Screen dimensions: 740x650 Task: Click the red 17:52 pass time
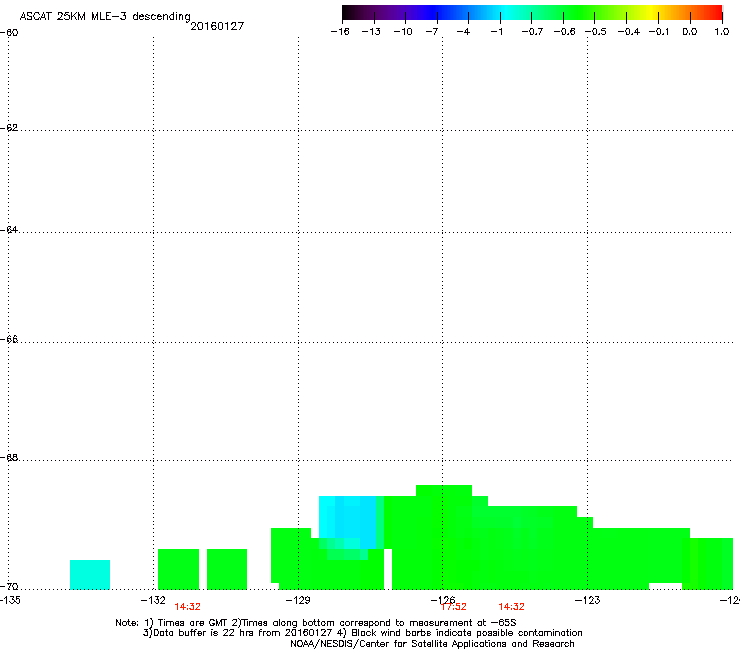tap(454, 607)
